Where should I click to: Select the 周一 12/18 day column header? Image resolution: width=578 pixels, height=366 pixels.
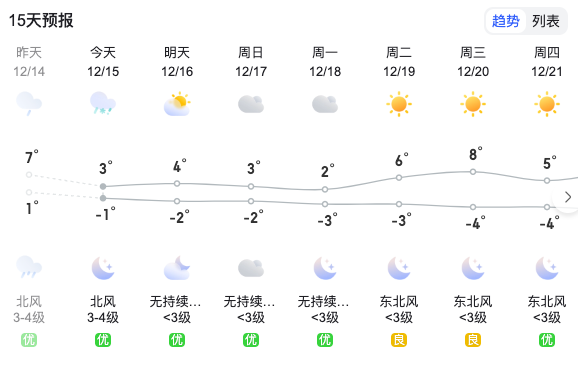pyautogui.click(x=325, y=62)
